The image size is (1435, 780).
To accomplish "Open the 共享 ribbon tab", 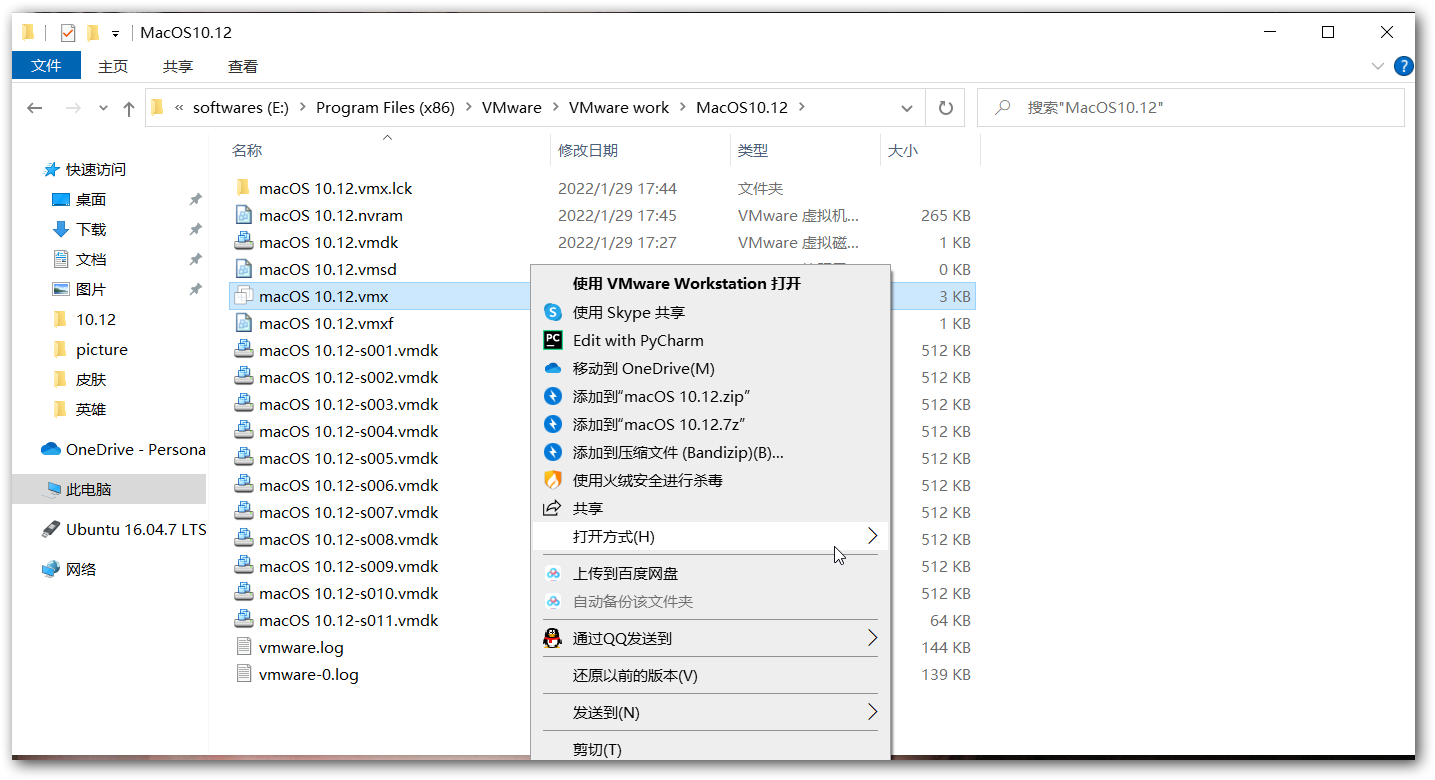I will coord(178,66).
